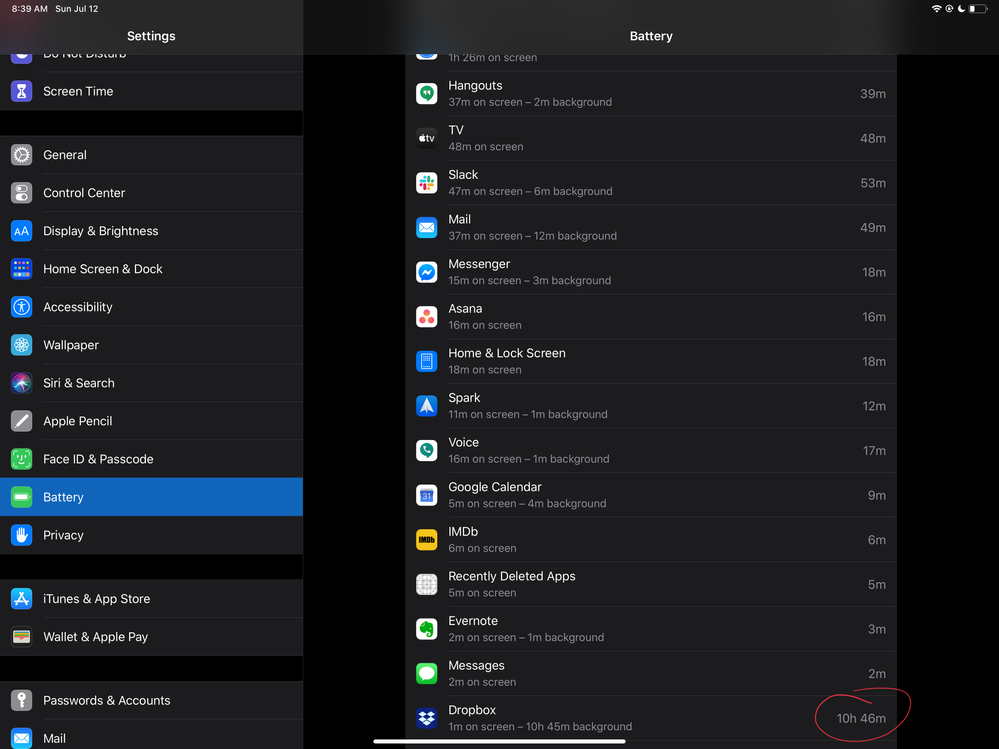Tap the Spark app icon
The width and height of the screenshot is (999, 749).
pos(427,405)
